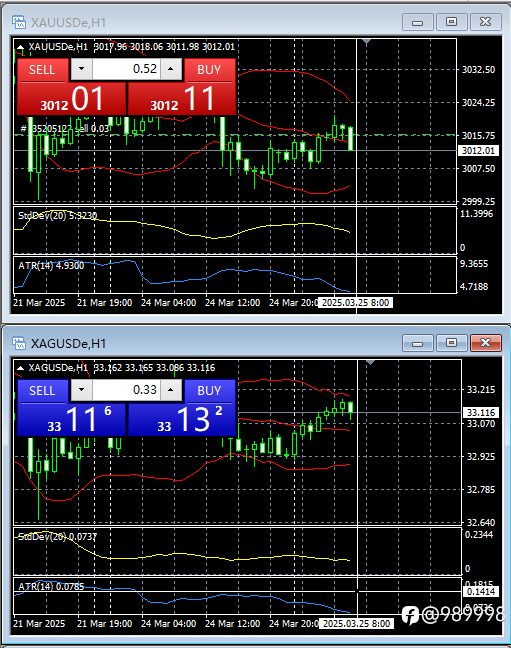This screenshot has height=648, width=511.
Task: Click 21 Mar 19:00 on XAGUSDe time axis
Action: 105,623
